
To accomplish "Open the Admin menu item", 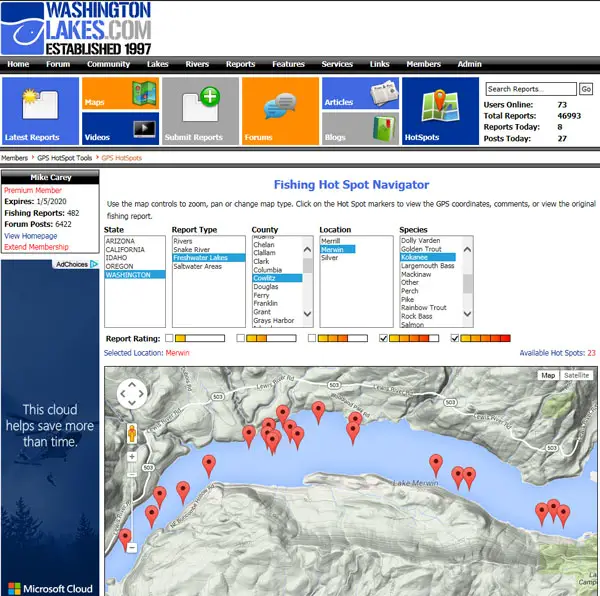I will tap(470, 64).
